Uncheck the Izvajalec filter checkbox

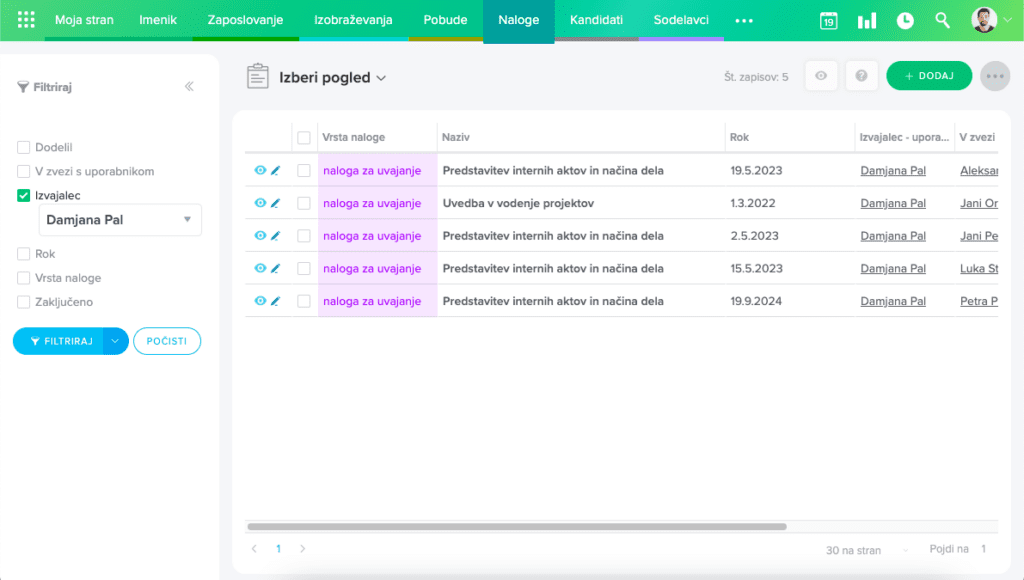[x=24, y=196]
